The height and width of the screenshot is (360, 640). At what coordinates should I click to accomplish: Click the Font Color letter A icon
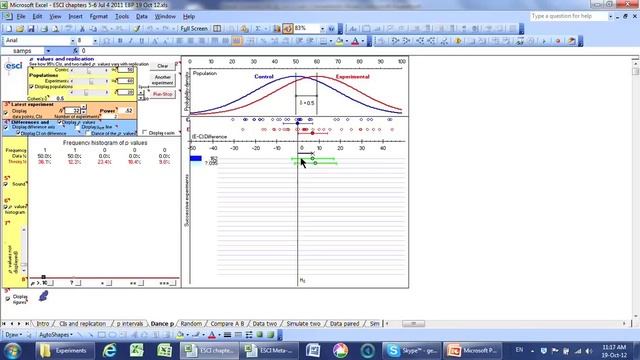[355, 41]
